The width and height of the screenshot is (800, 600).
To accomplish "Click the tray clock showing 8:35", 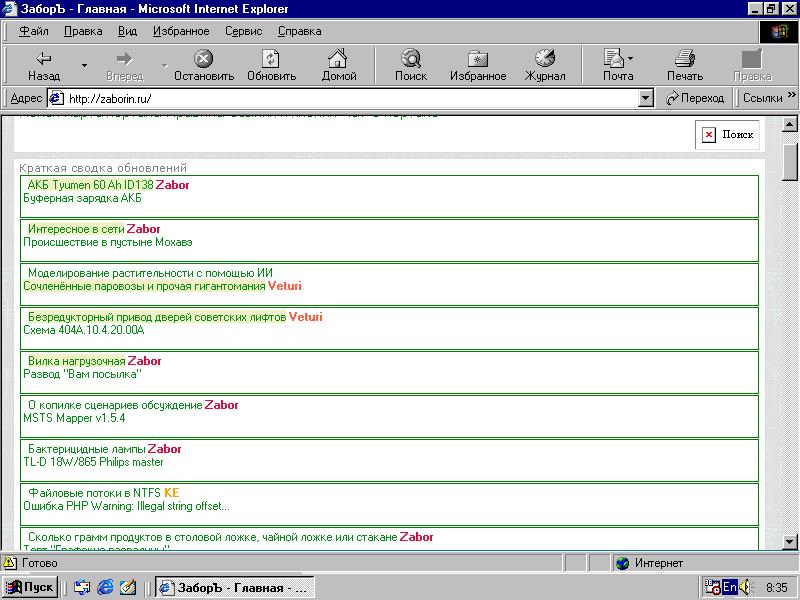I will 777,588.
